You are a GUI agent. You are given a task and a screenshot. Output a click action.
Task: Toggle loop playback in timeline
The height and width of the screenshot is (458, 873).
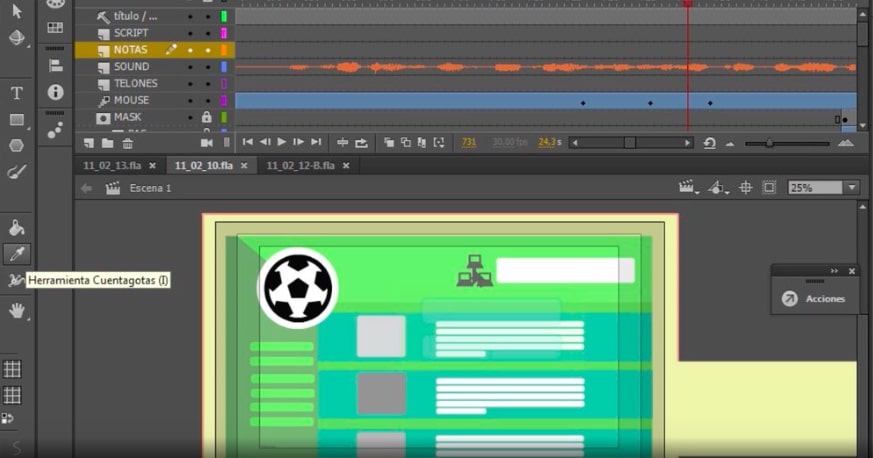coord(361,143)
